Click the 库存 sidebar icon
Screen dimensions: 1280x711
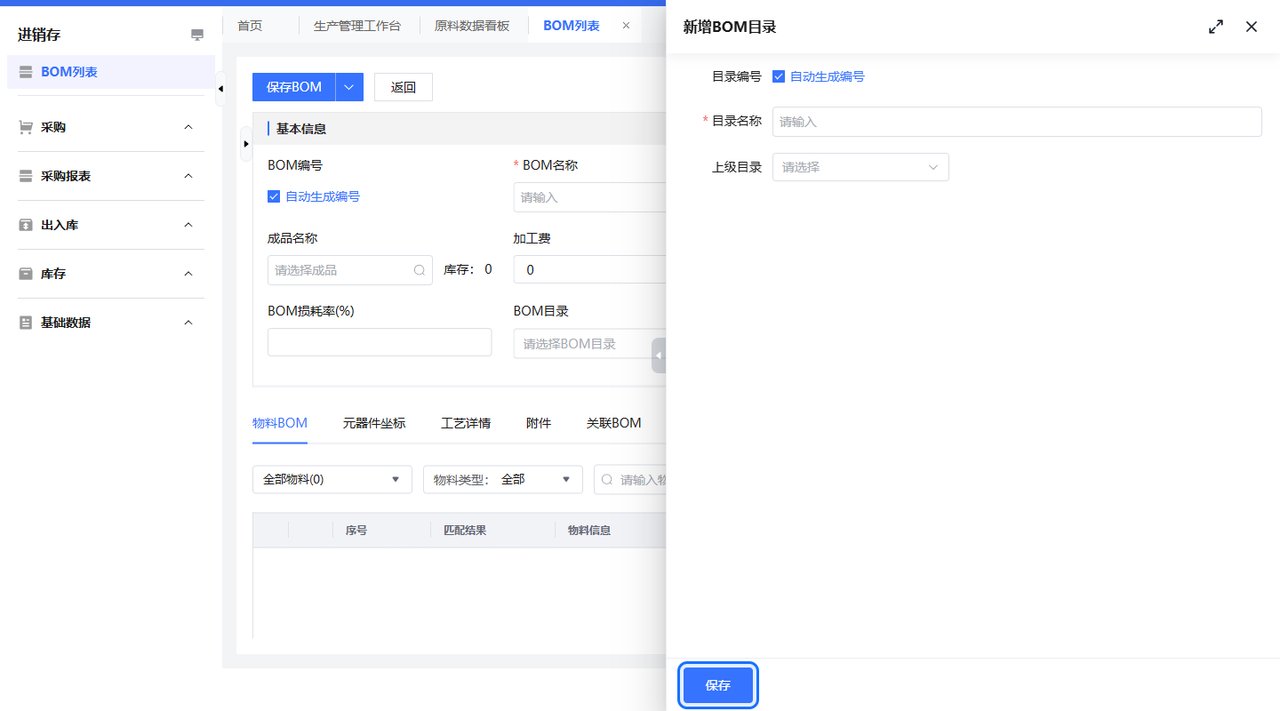pyautogui.click(x=26, y=273)
